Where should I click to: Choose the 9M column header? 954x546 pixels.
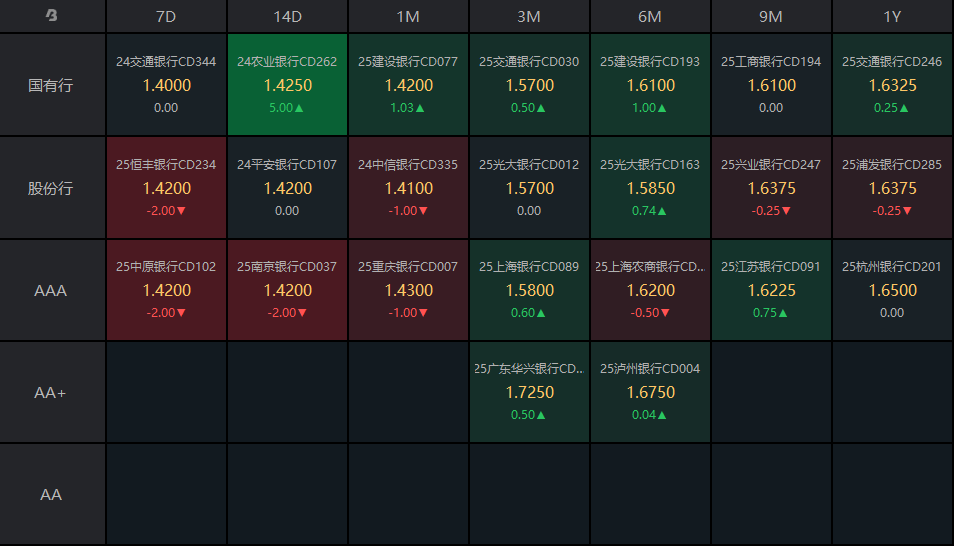click(771, 17)
